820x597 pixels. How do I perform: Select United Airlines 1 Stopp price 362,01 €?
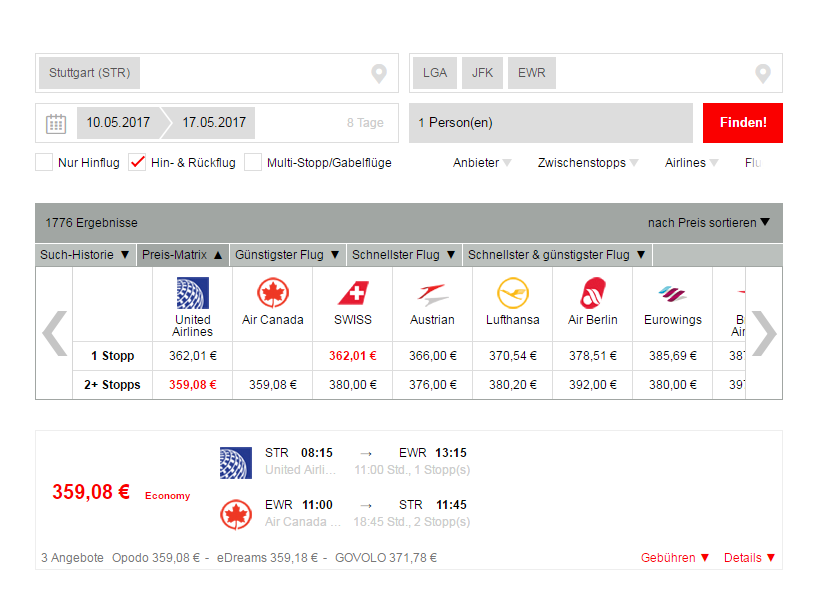click(x=192, y=356)
